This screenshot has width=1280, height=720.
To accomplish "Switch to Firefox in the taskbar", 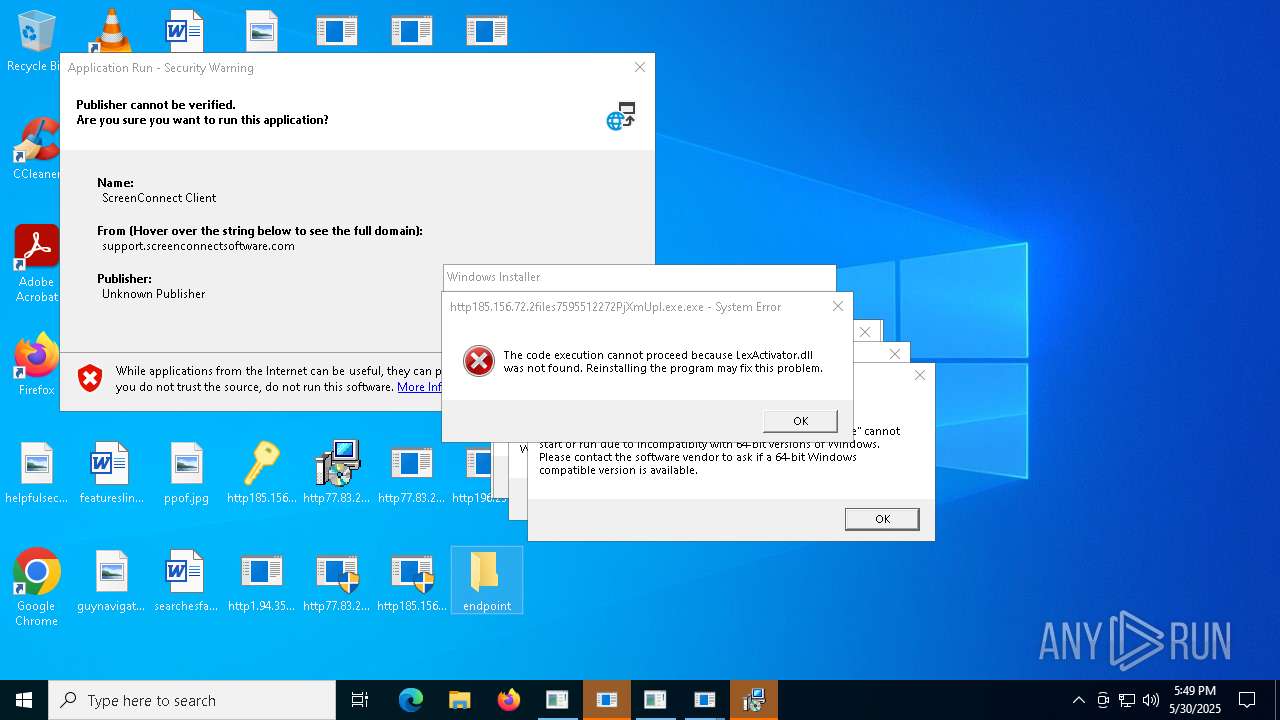I will [x=508, y=700].
